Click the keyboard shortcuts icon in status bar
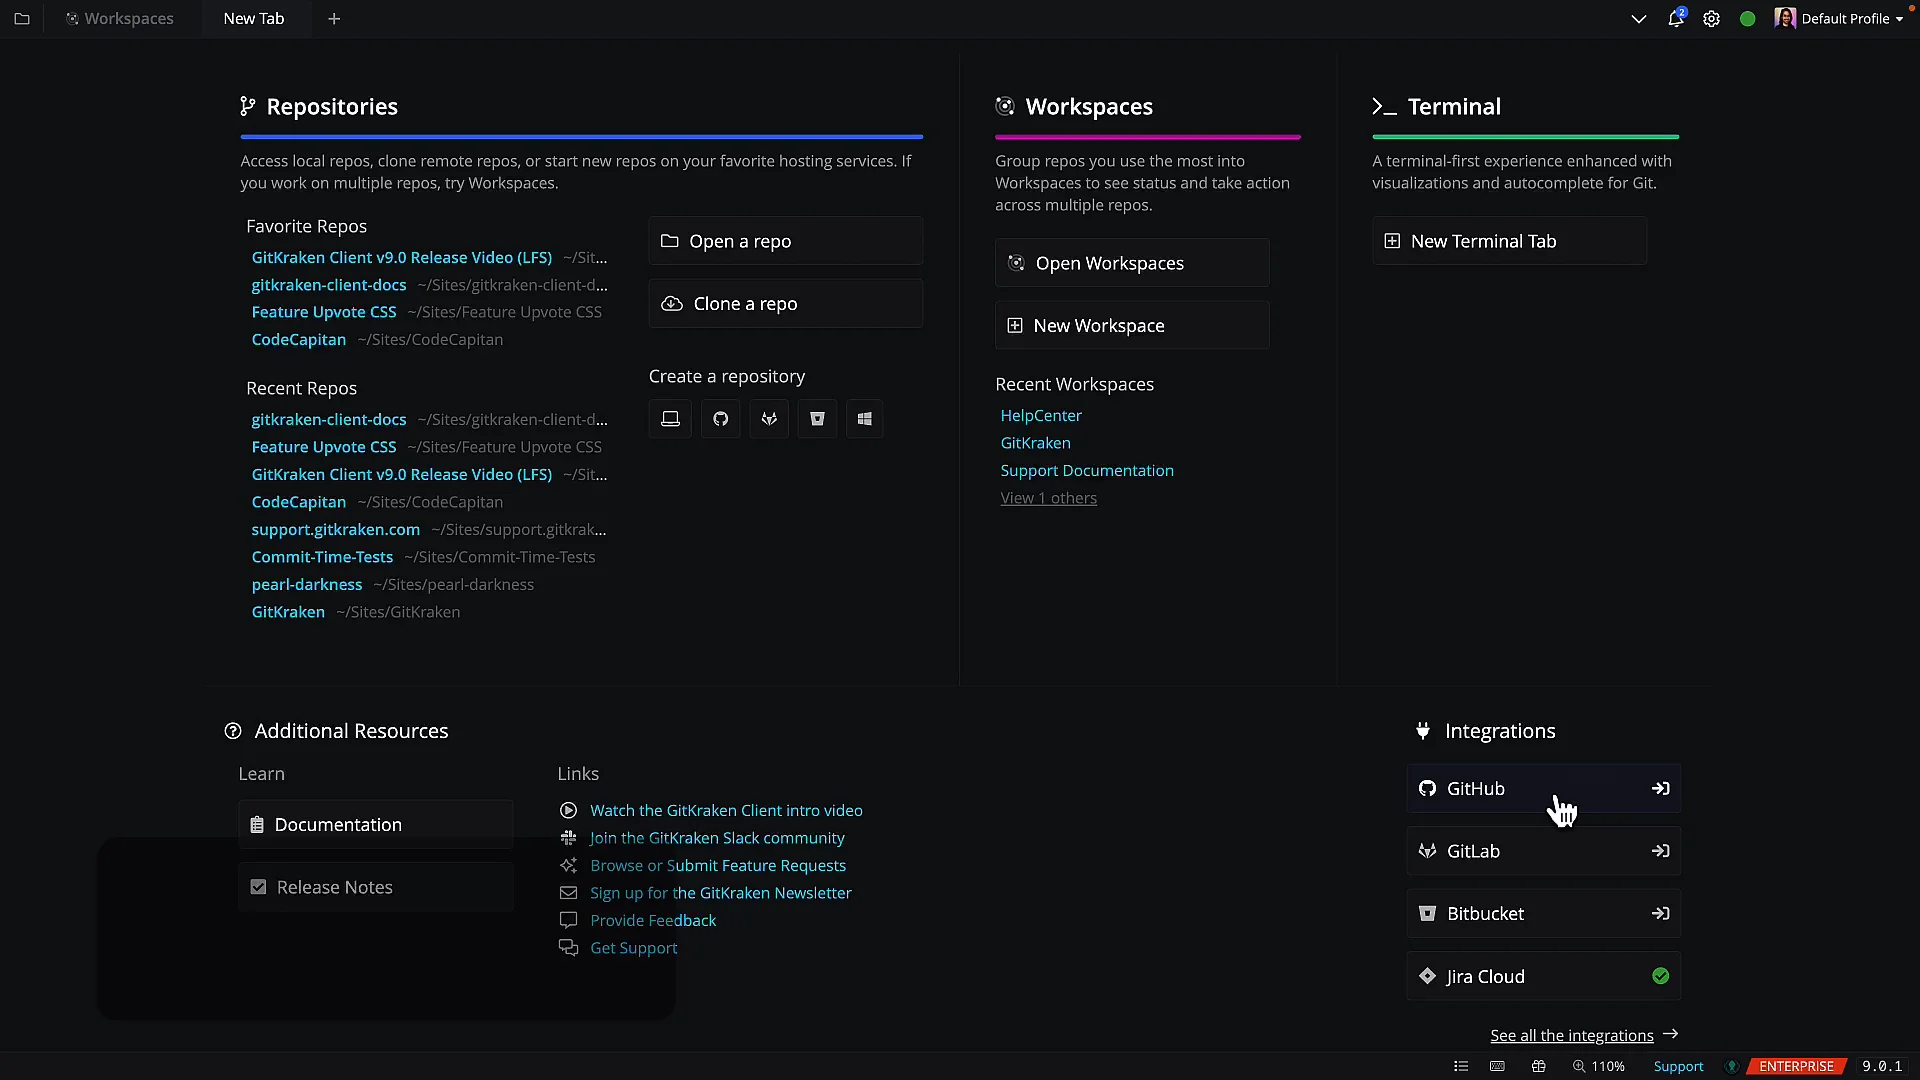The width and height of the screenshot is (1920, 1080). (1497, 1066)
